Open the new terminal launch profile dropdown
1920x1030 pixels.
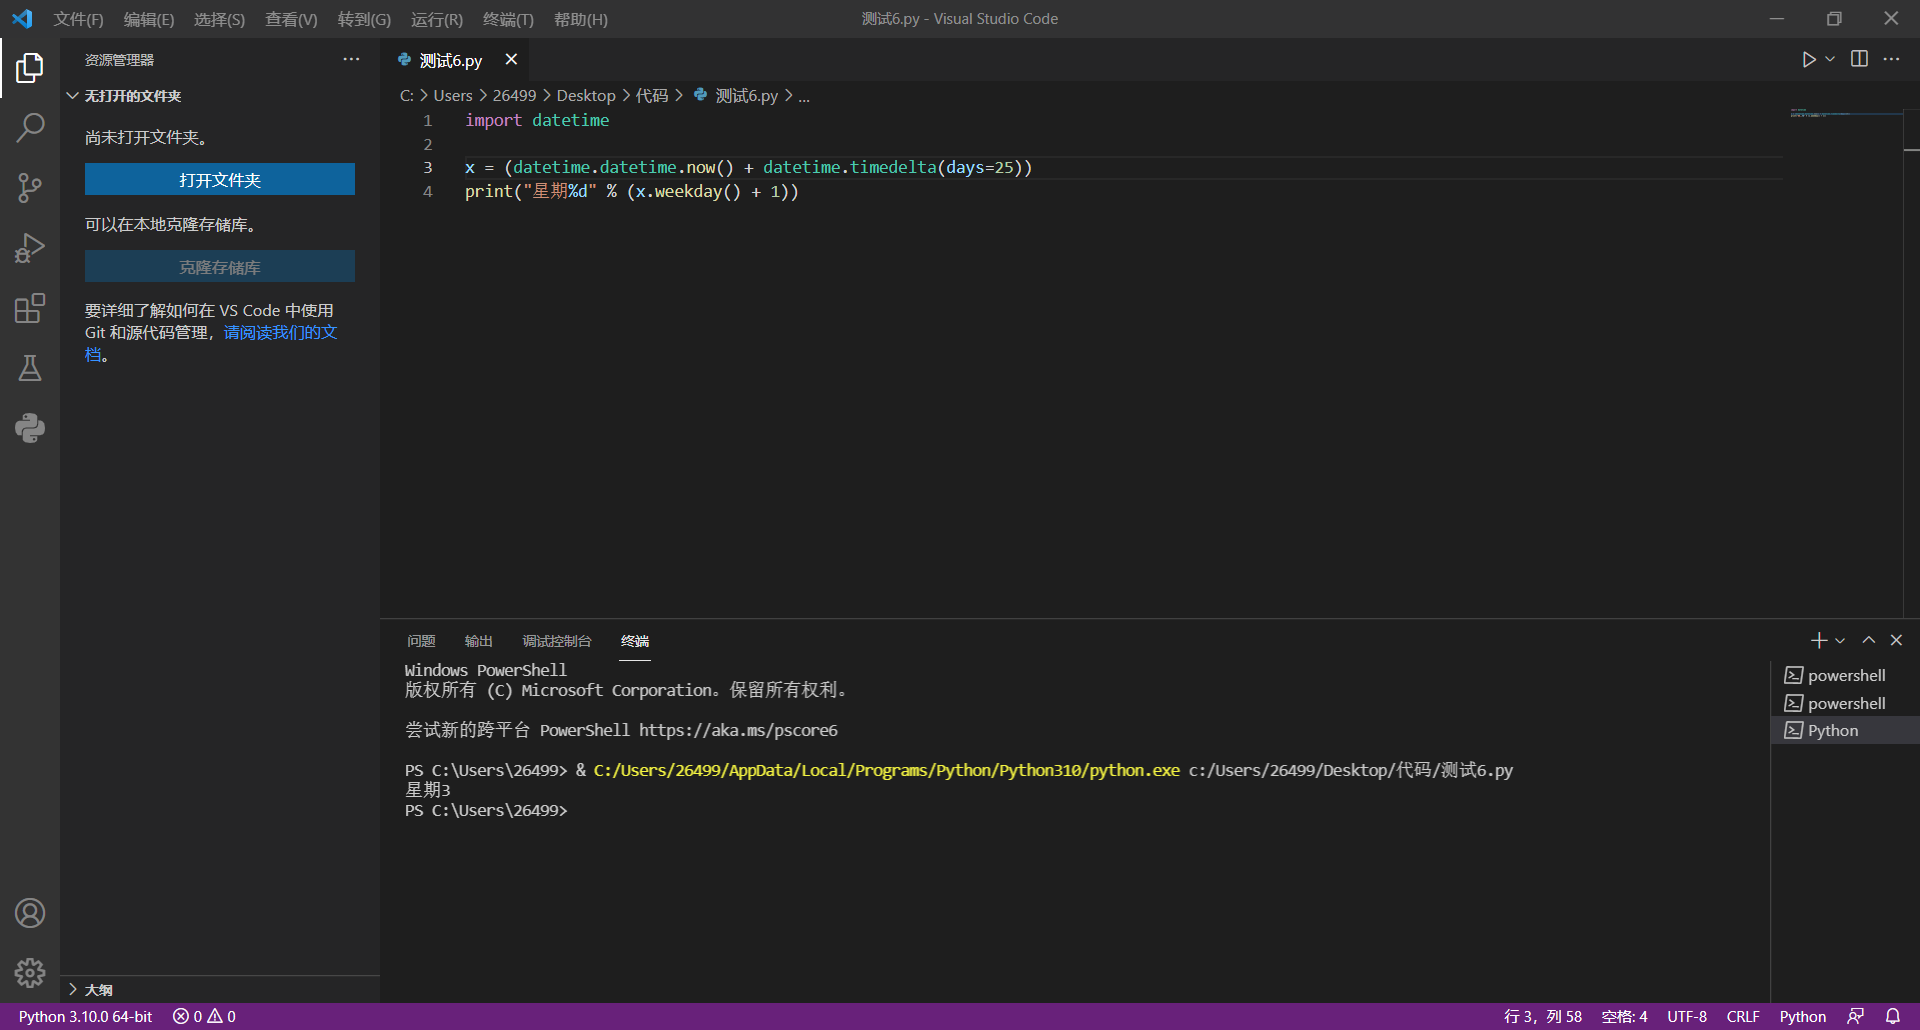[x=1840, y=640]
